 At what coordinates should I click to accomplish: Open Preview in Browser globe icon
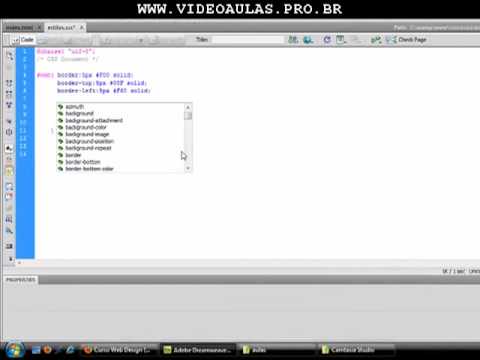click(308, 40)
